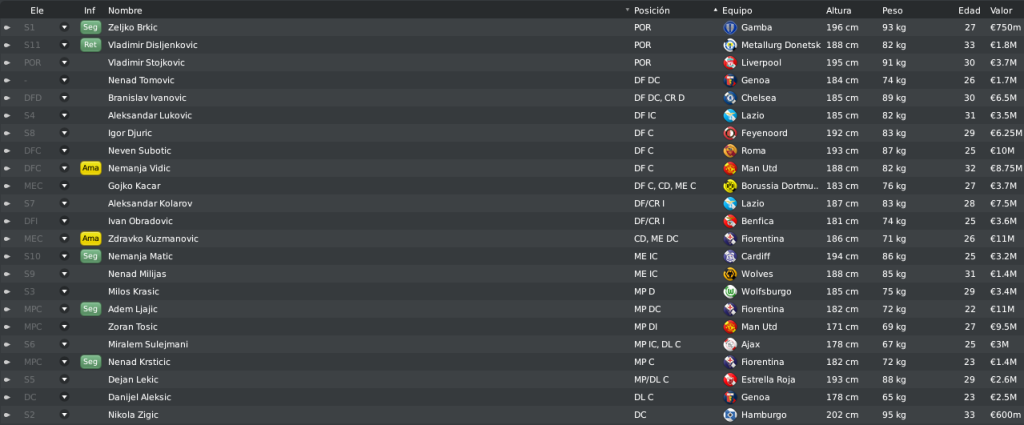The width and height of the screenshot is (1024, 425).
Task: Expand row arrow for Neven Subotic
Action: point(7,151)
